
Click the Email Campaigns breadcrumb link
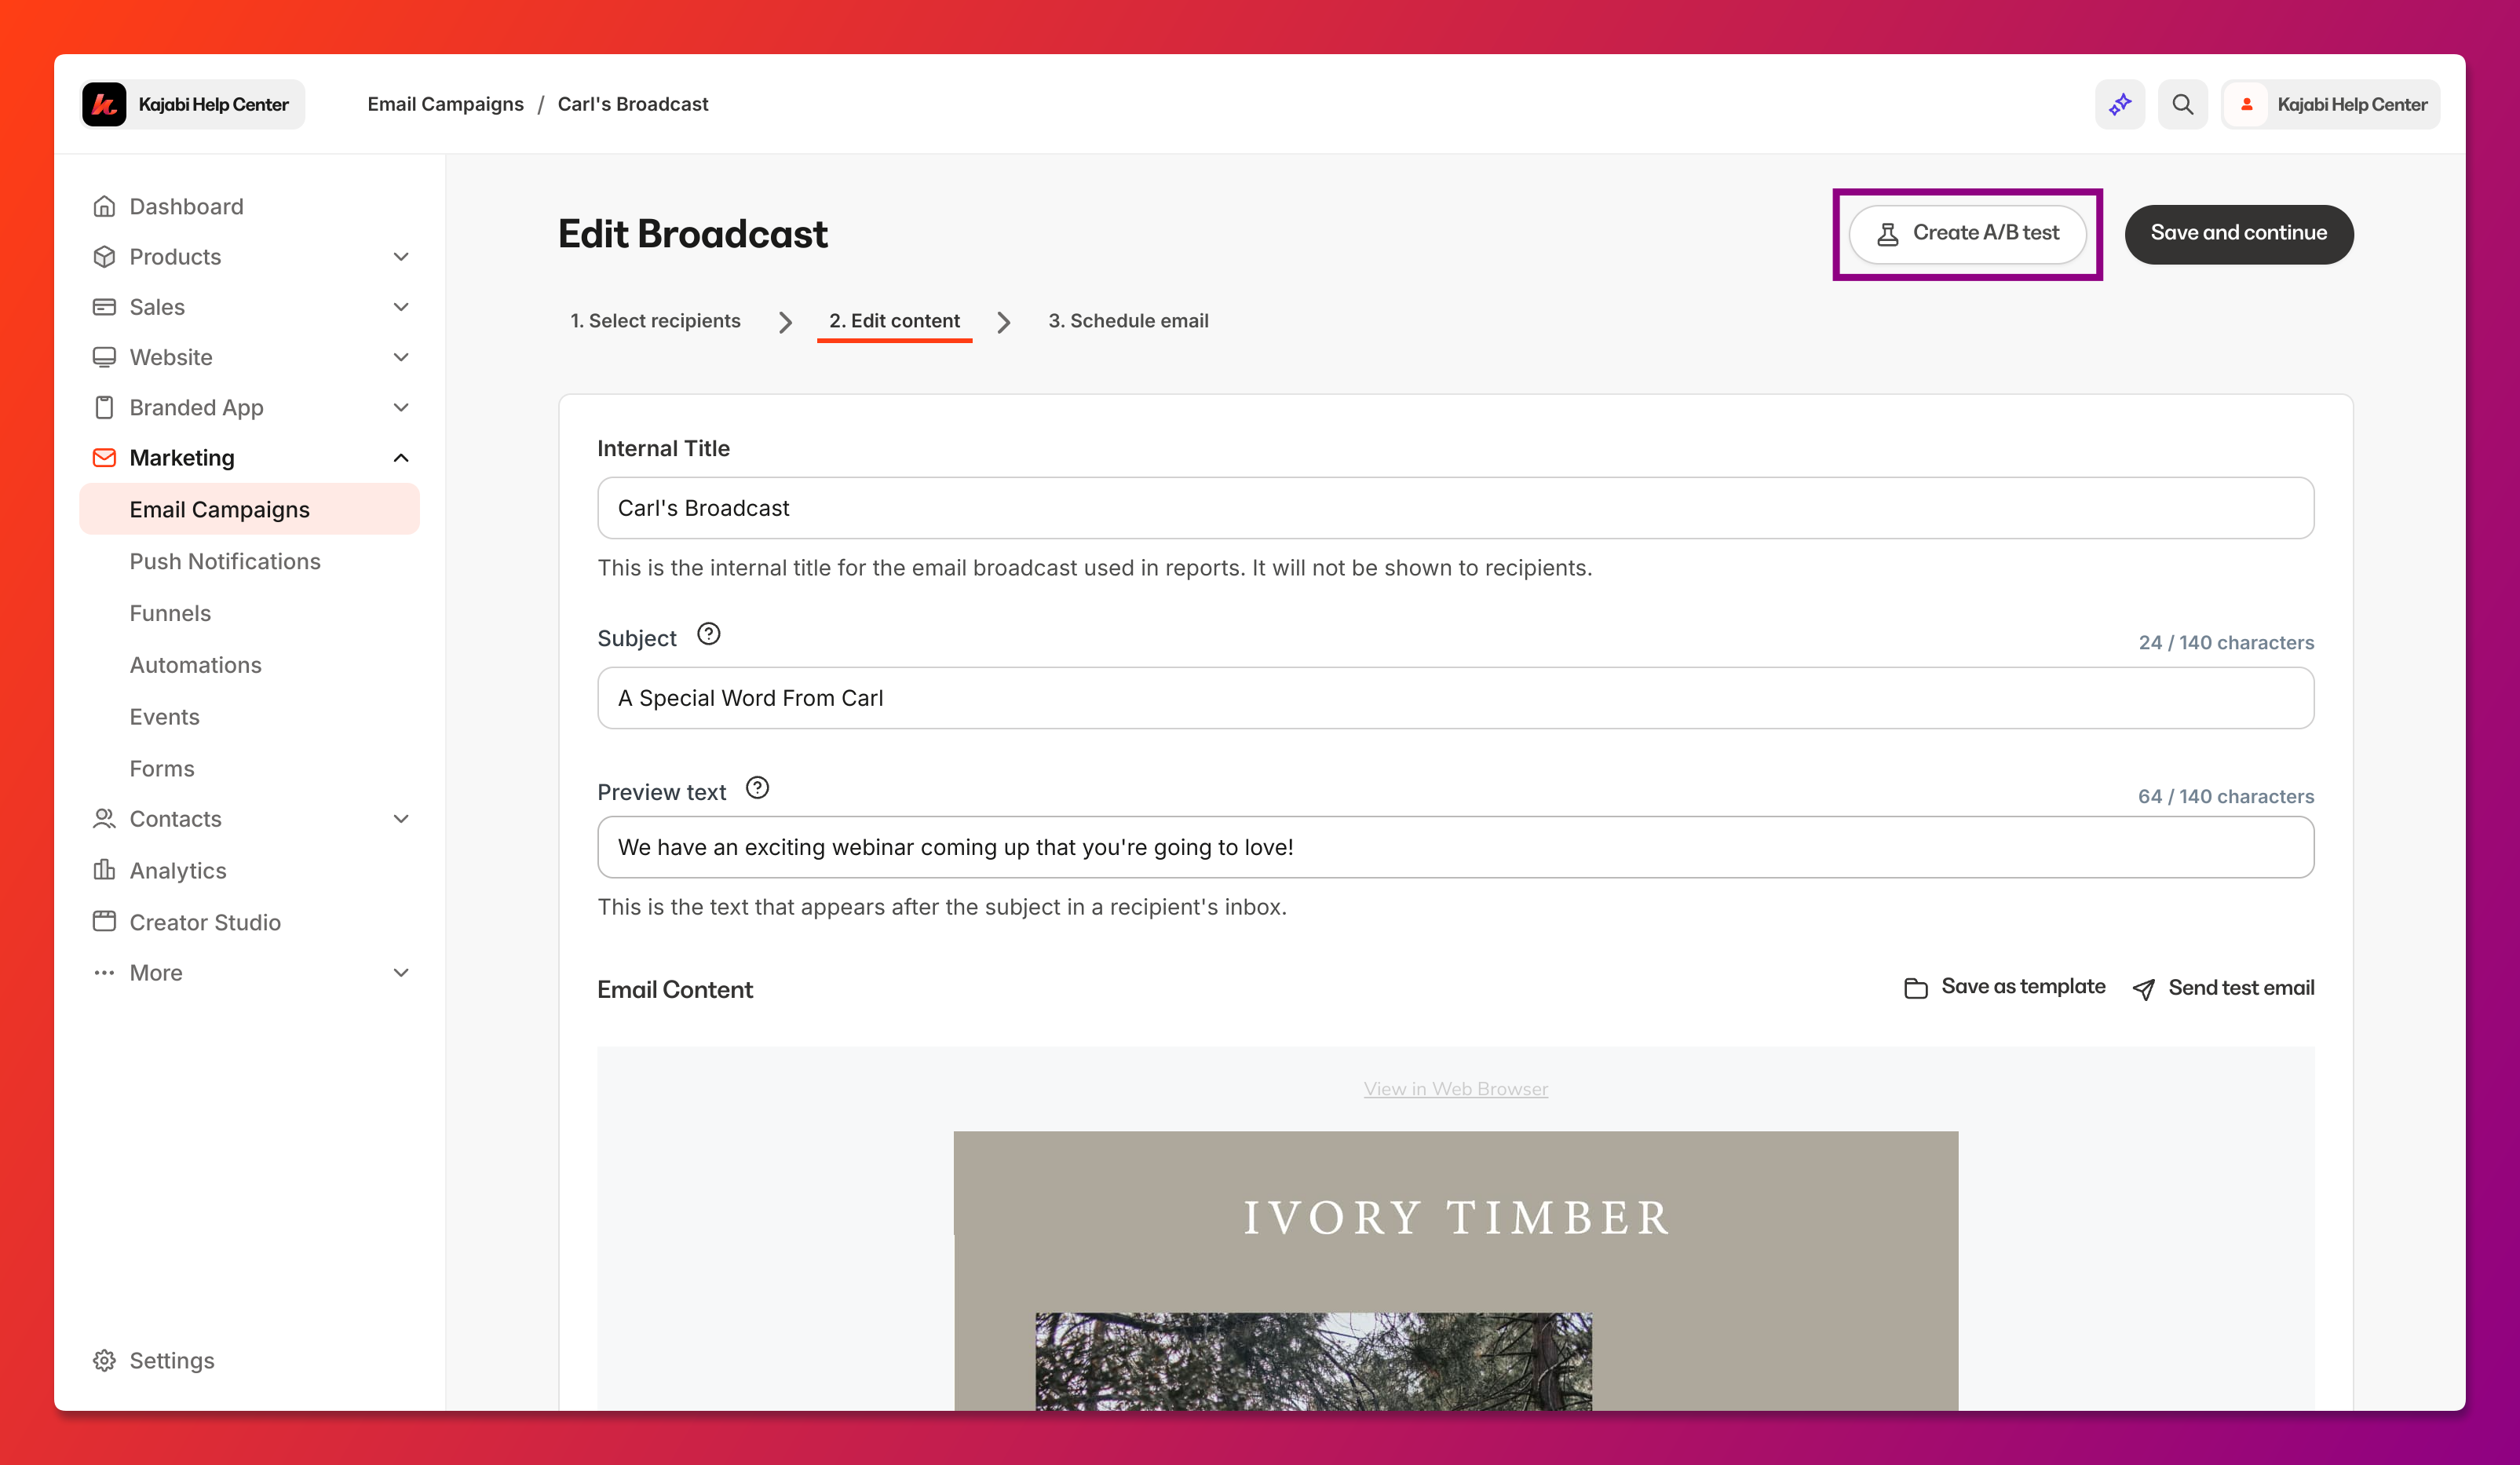tap(445, 104)
